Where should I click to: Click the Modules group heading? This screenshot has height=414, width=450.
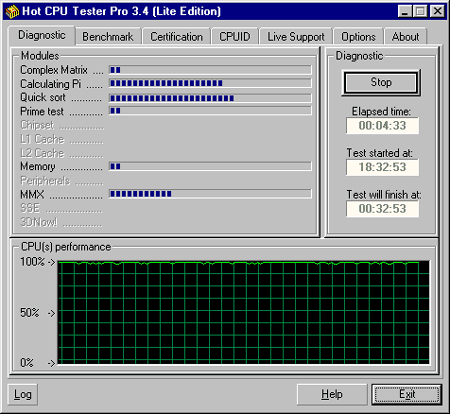pos(40,56)
